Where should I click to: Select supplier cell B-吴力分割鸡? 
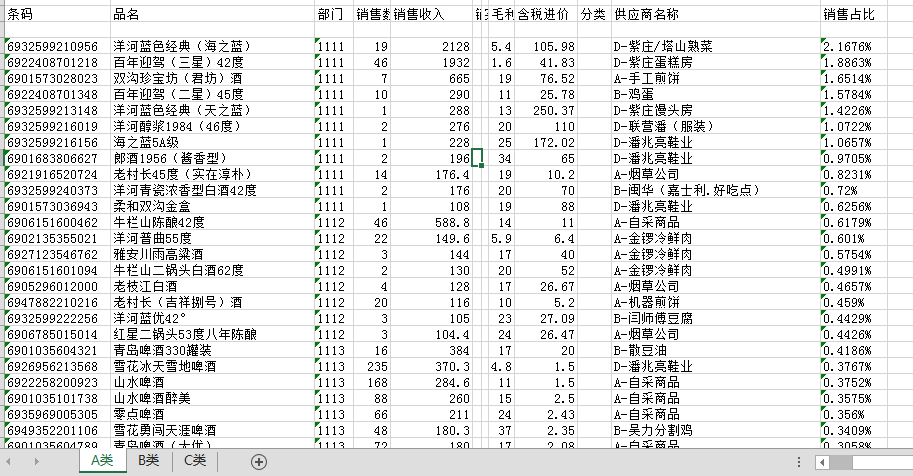[x=716, y=431]
